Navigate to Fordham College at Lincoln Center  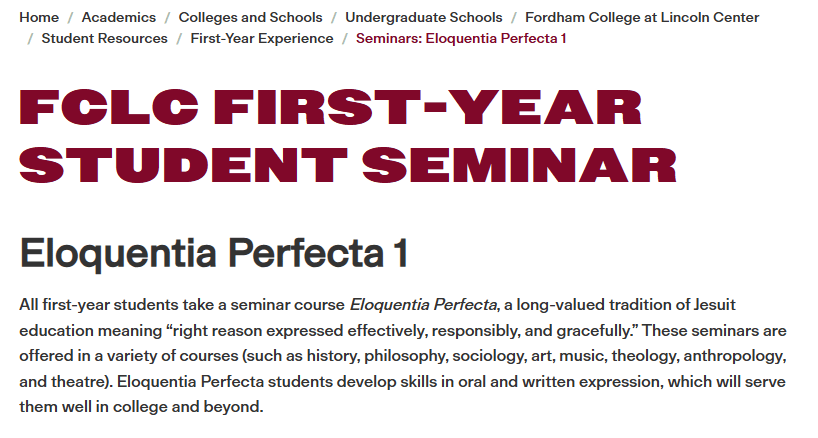click(x=641, y=17)
